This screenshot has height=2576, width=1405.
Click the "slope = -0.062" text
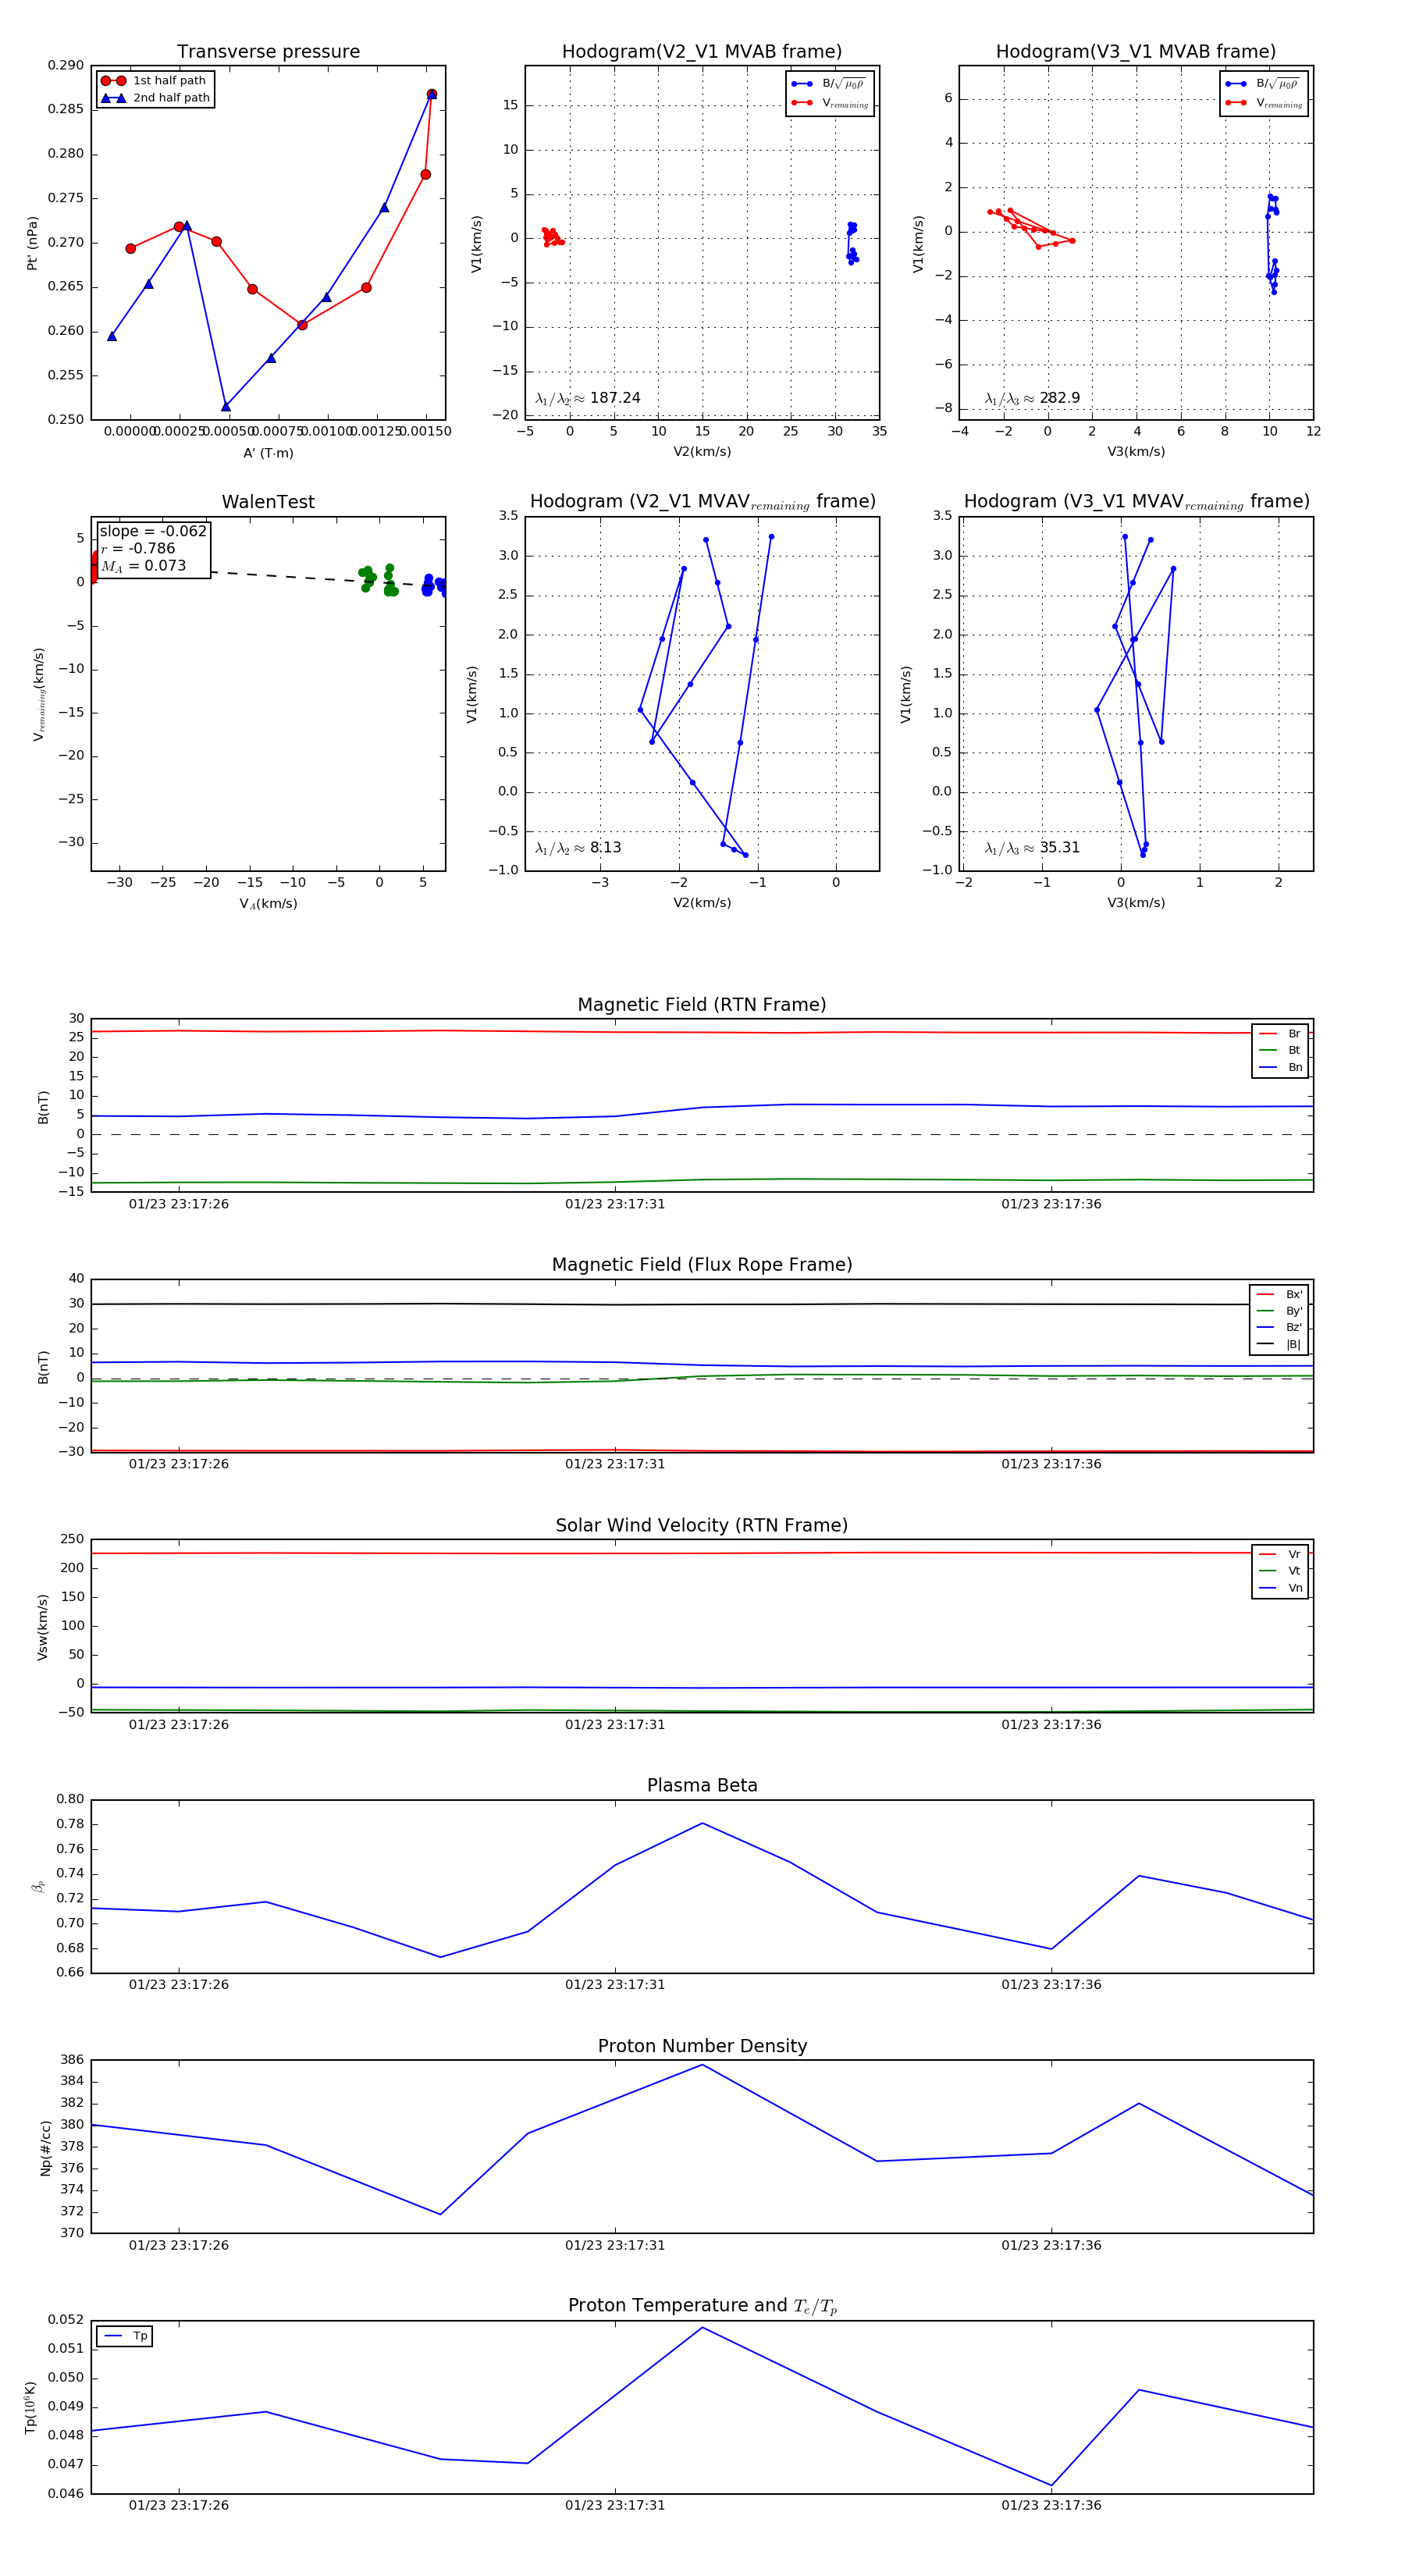(x=153, y=531)
